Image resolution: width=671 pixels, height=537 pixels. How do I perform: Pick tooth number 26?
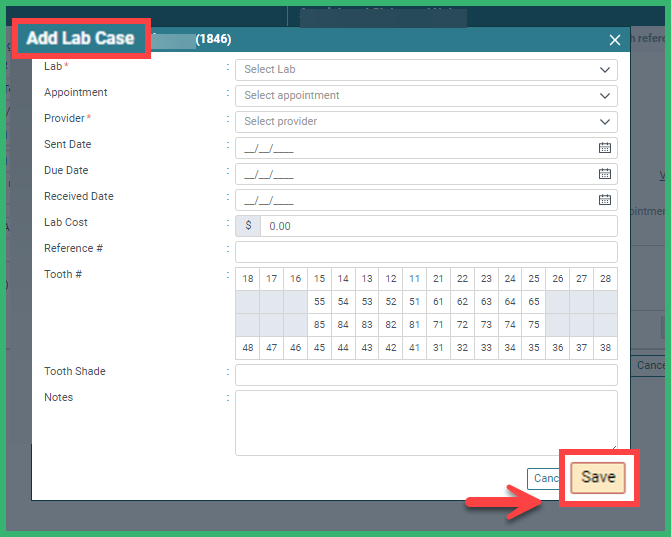[558, 279]
